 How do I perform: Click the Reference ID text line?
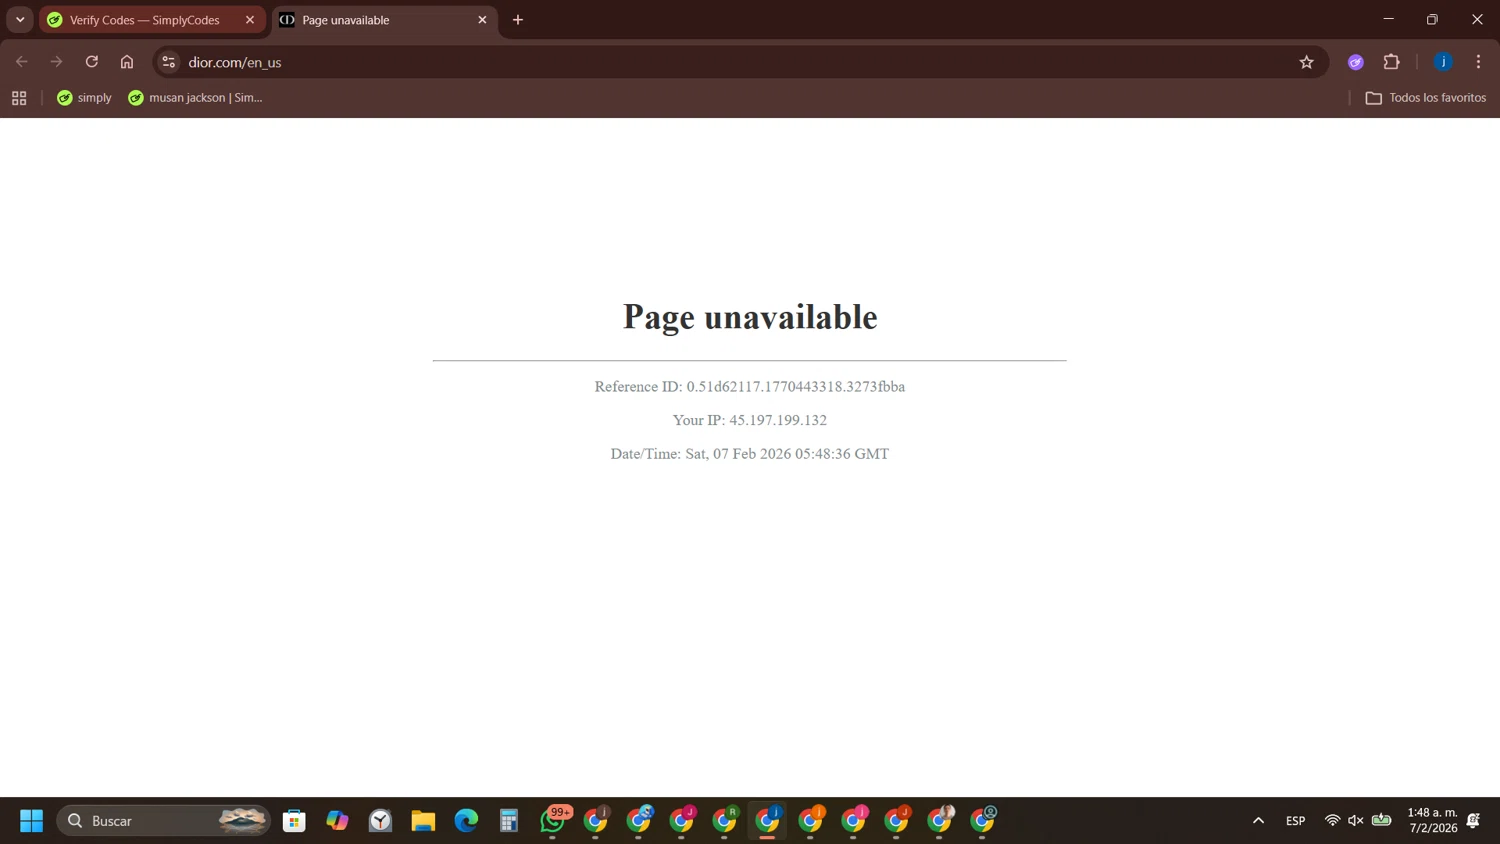tap(750, 386)
